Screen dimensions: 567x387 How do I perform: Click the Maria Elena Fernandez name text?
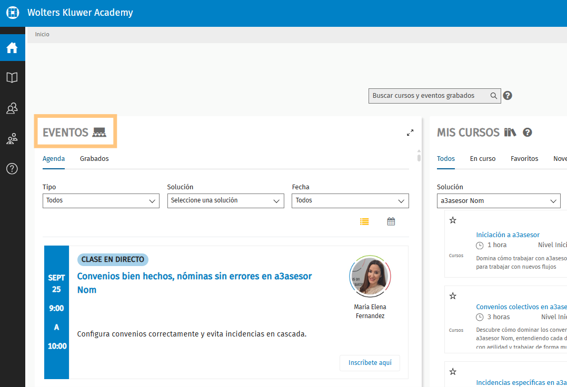[x=370, y=311]
